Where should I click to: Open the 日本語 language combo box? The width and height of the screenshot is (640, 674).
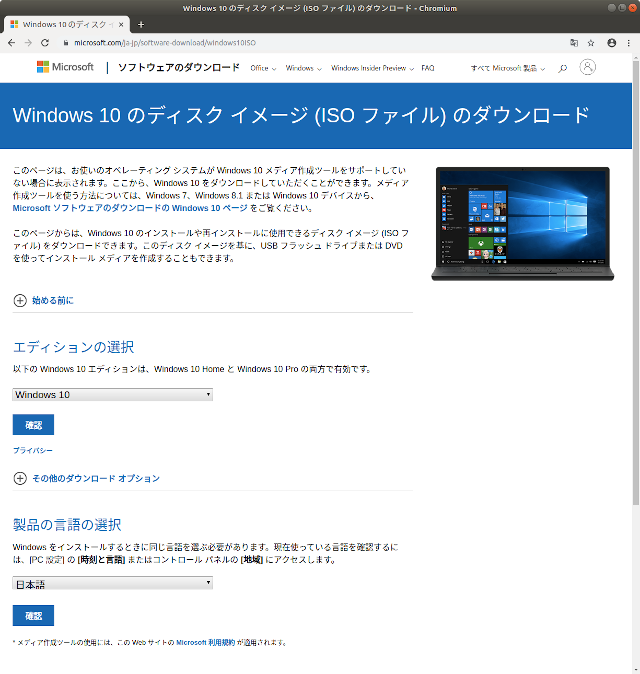tap(113, 583)
